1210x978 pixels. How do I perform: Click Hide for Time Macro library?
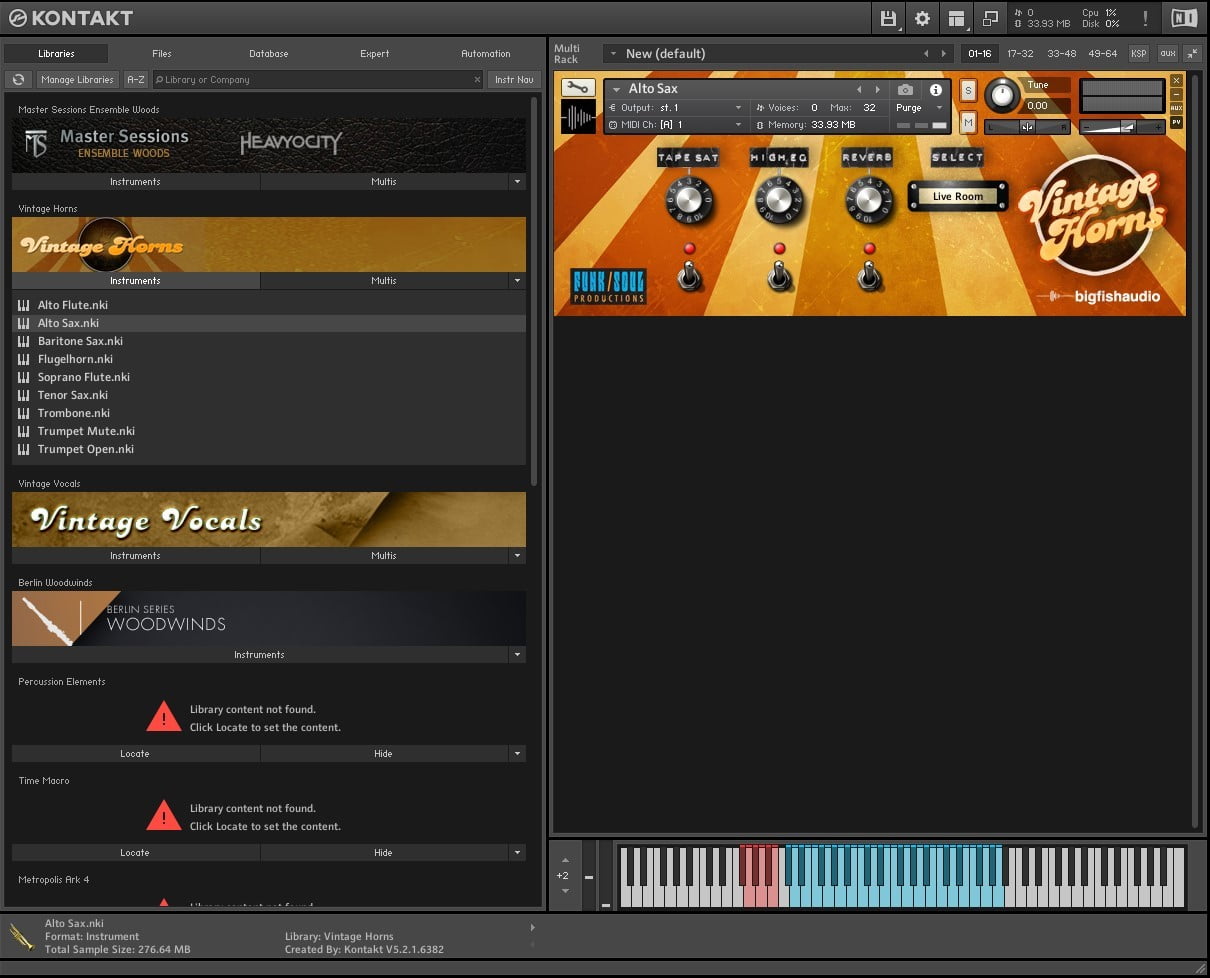383,853
